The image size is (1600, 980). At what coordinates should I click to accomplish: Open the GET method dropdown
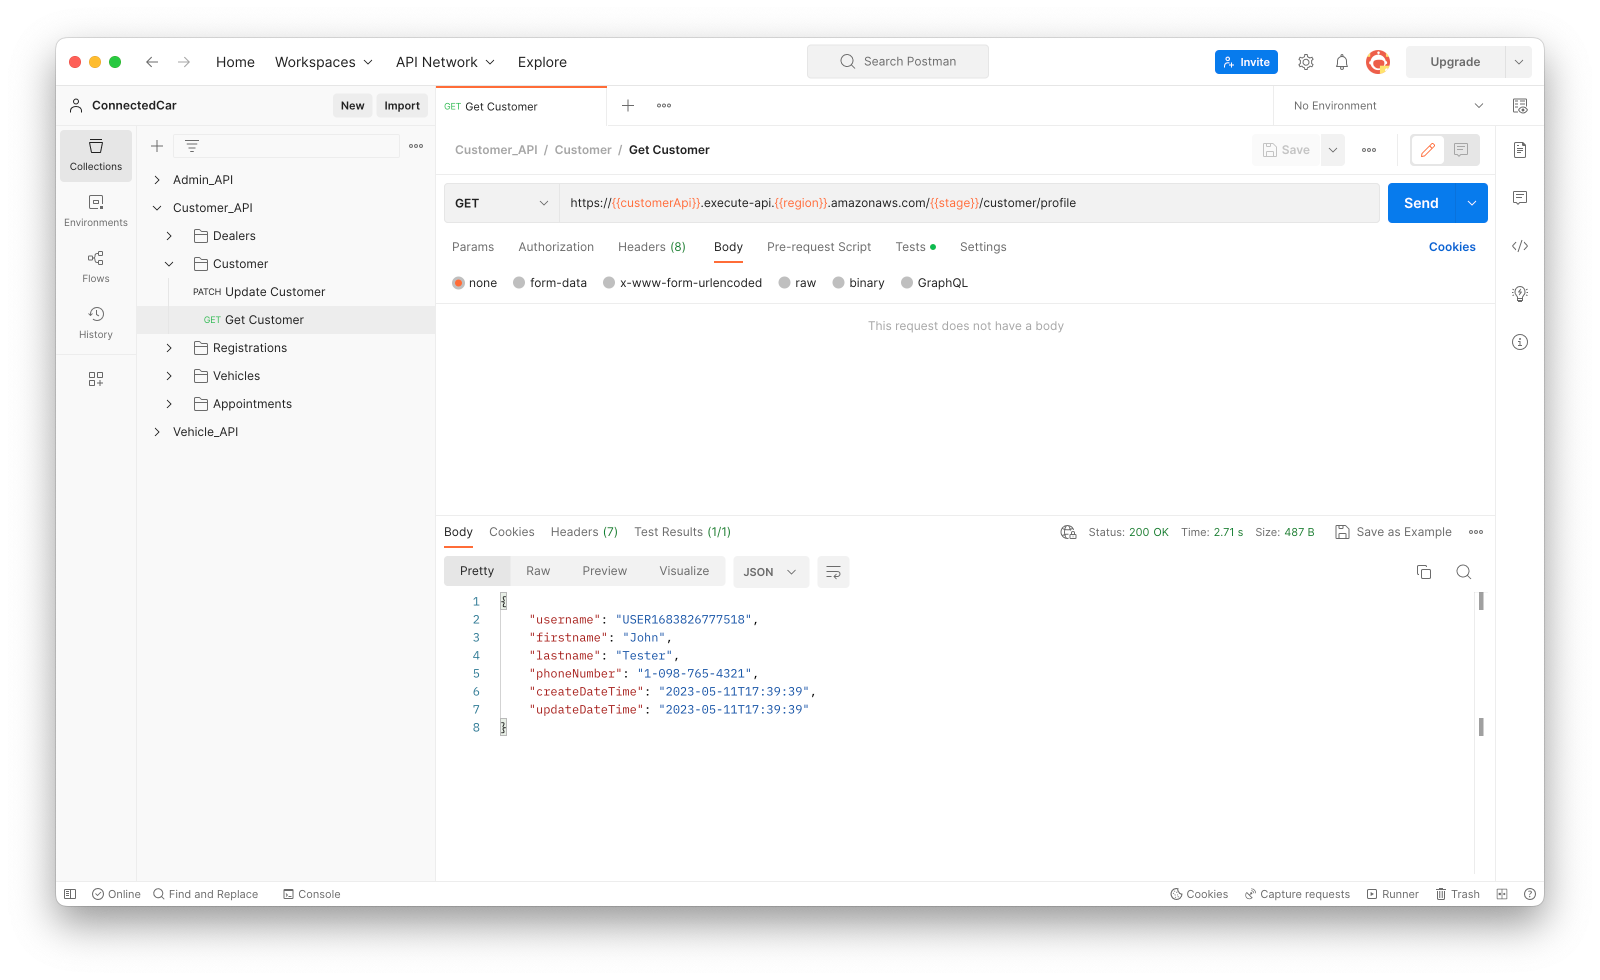coord(501,203)
